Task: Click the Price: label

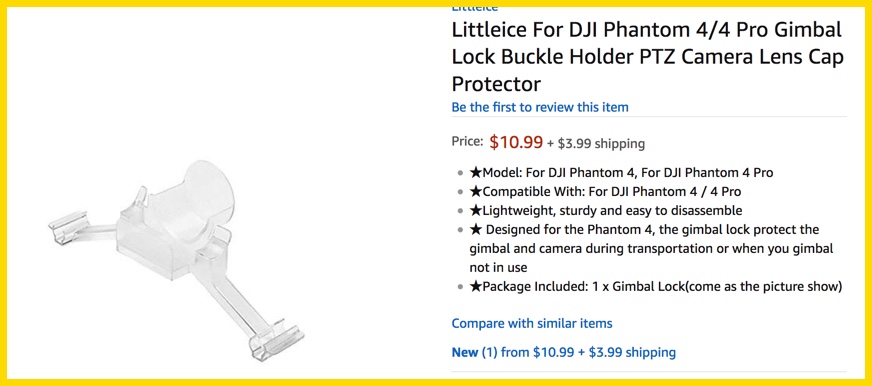Action: (467, 141)
